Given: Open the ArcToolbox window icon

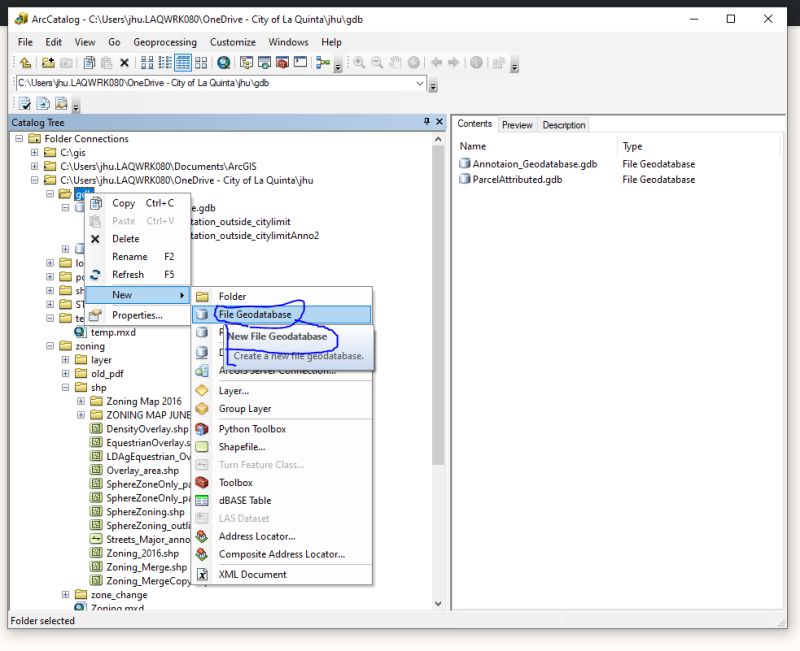Looking at the screenshot, I should coord(281,62).
